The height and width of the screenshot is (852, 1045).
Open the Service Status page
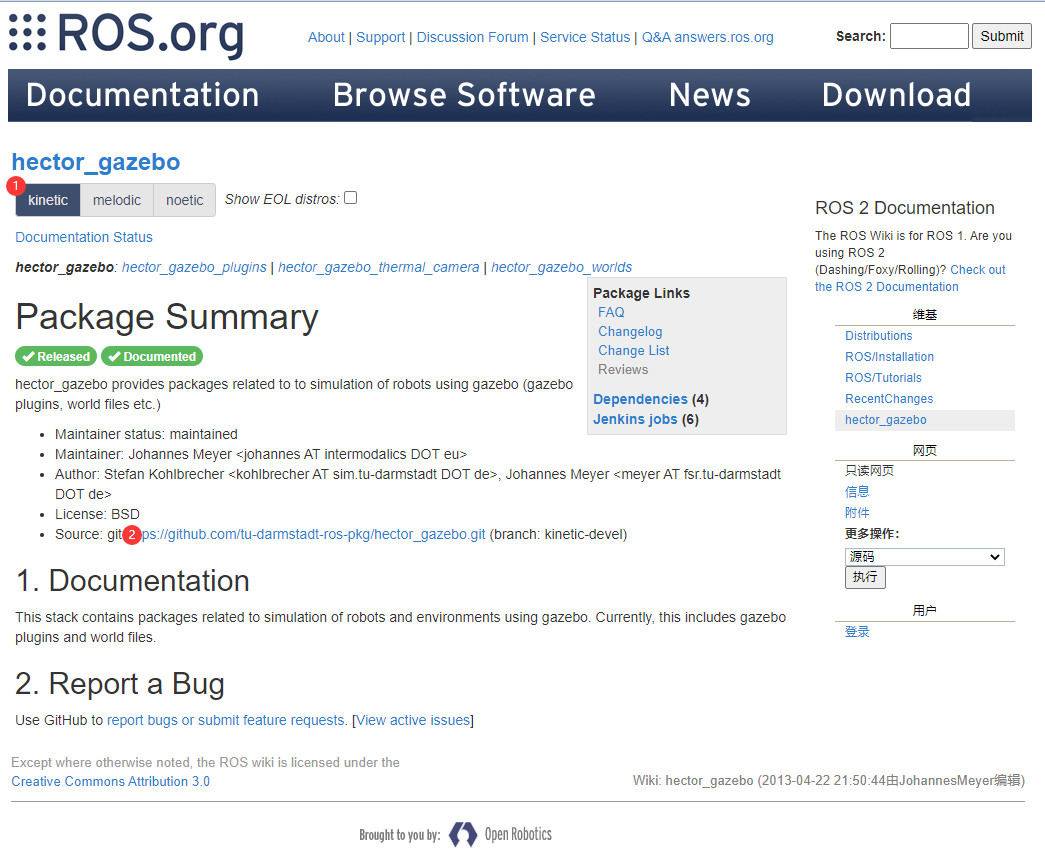click(x=585, y=36)
